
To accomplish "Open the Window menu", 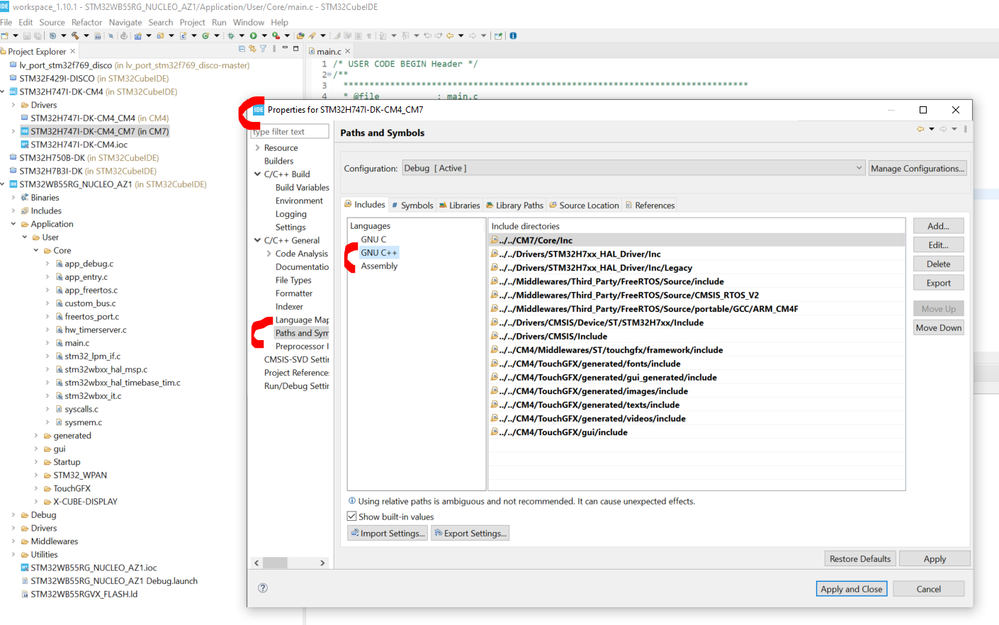I will click(248, 22).
